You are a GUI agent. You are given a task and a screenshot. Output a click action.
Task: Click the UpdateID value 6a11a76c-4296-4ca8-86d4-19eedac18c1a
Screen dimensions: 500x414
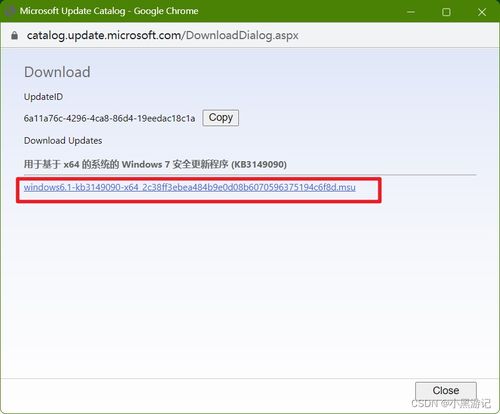(x=109, y=118)
